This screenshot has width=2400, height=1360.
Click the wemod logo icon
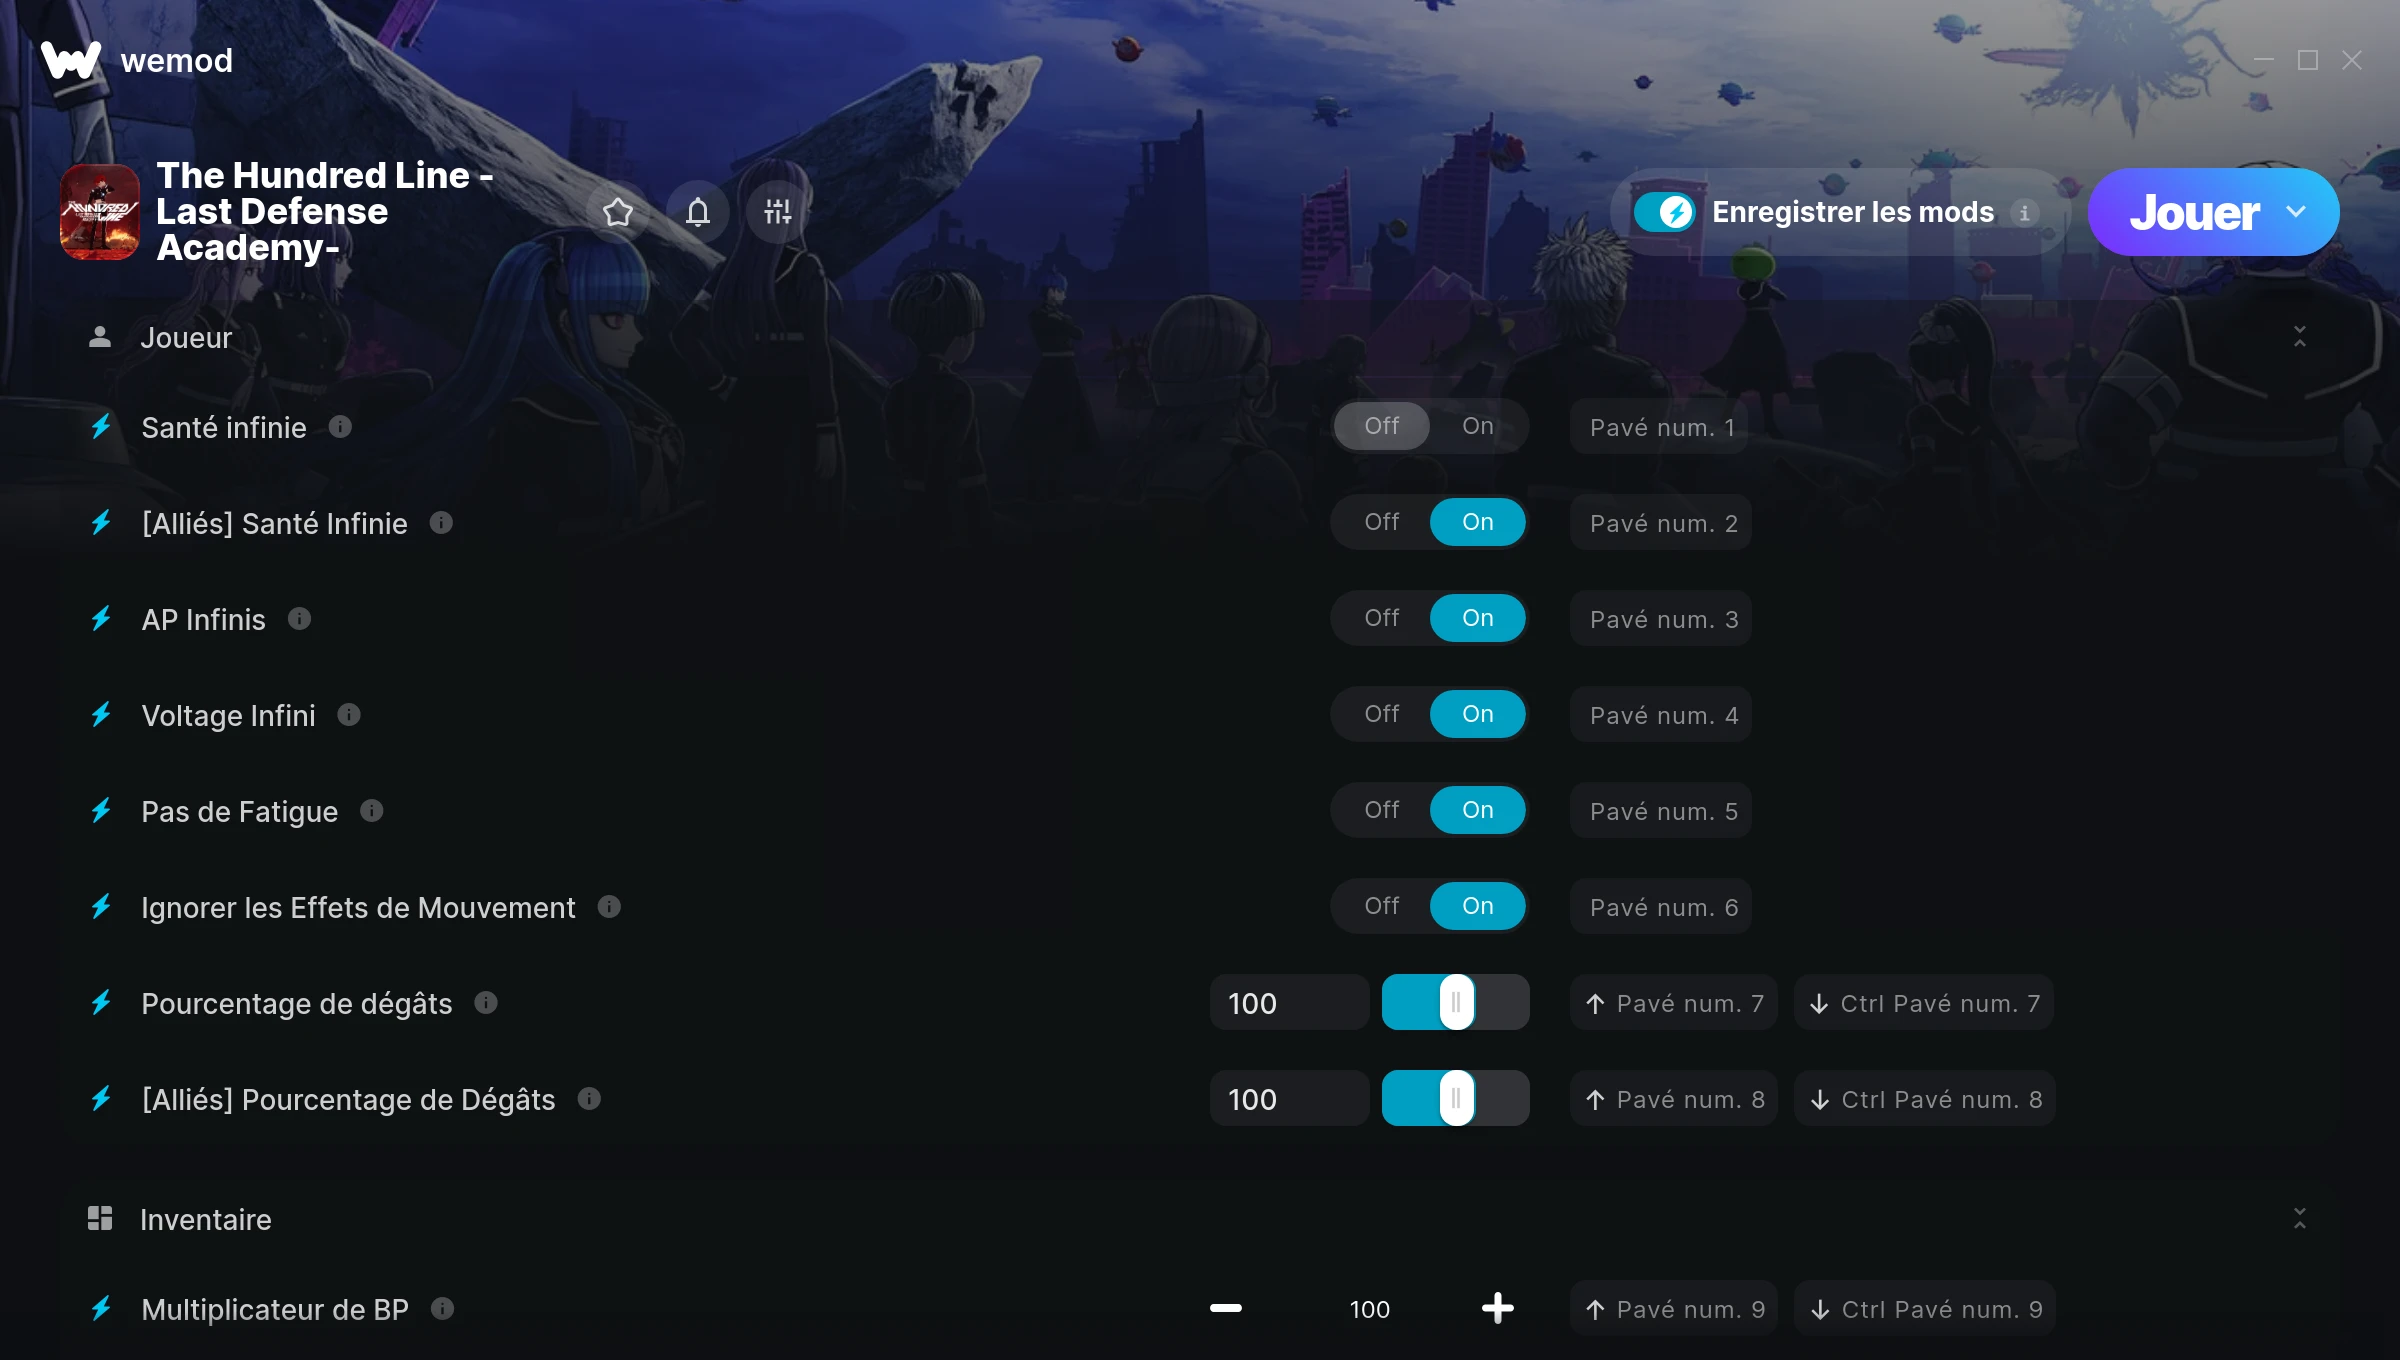[x=71, y=60]
